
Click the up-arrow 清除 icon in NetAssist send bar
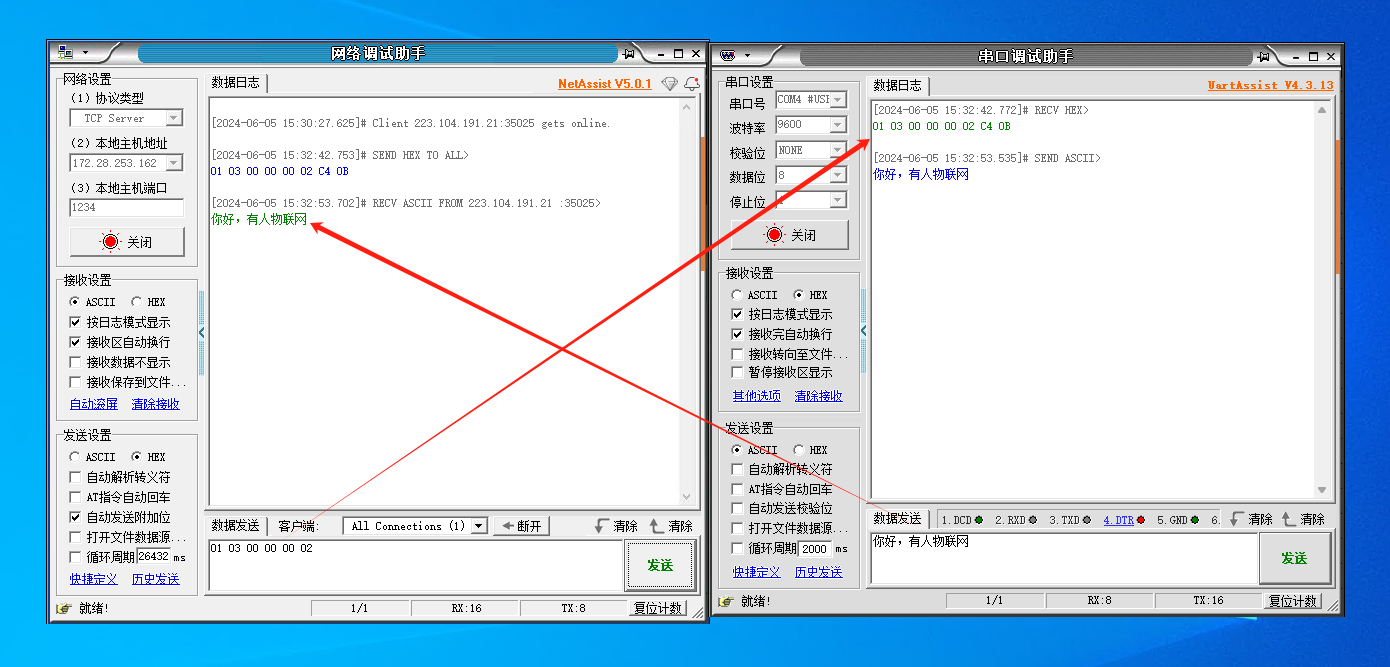click(x=656, y=526)
